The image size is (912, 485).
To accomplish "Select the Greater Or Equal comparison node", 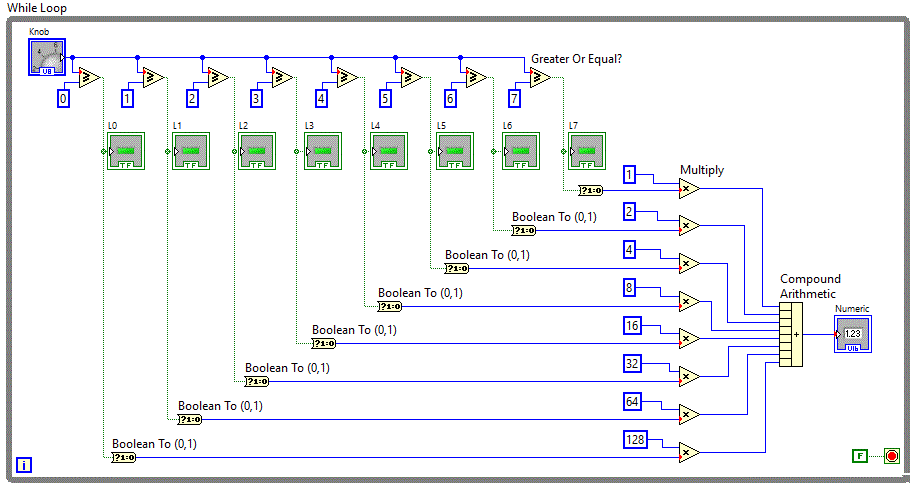I will click(540, 78).
